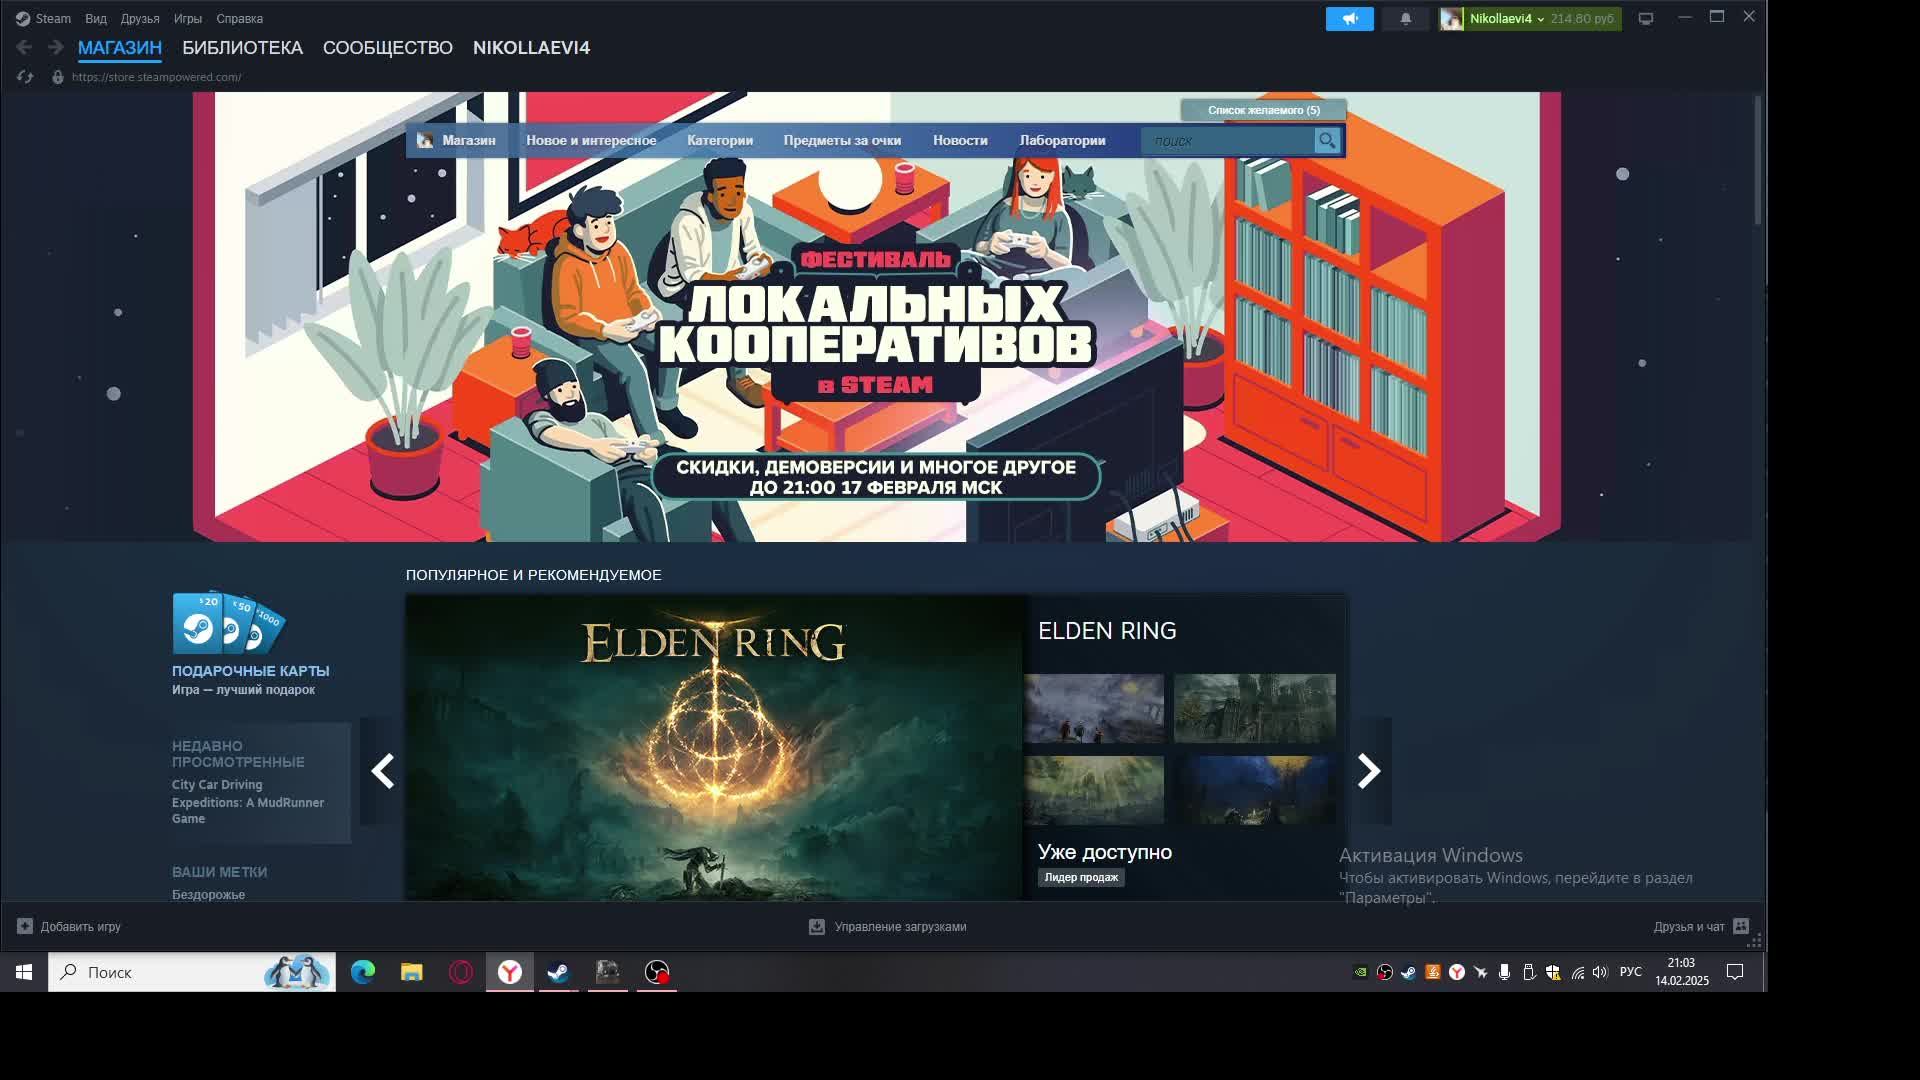Open Windows Security tray icon
Image resolution: width=1920 pixels, height=1080 pixels.
point(1552,972)
